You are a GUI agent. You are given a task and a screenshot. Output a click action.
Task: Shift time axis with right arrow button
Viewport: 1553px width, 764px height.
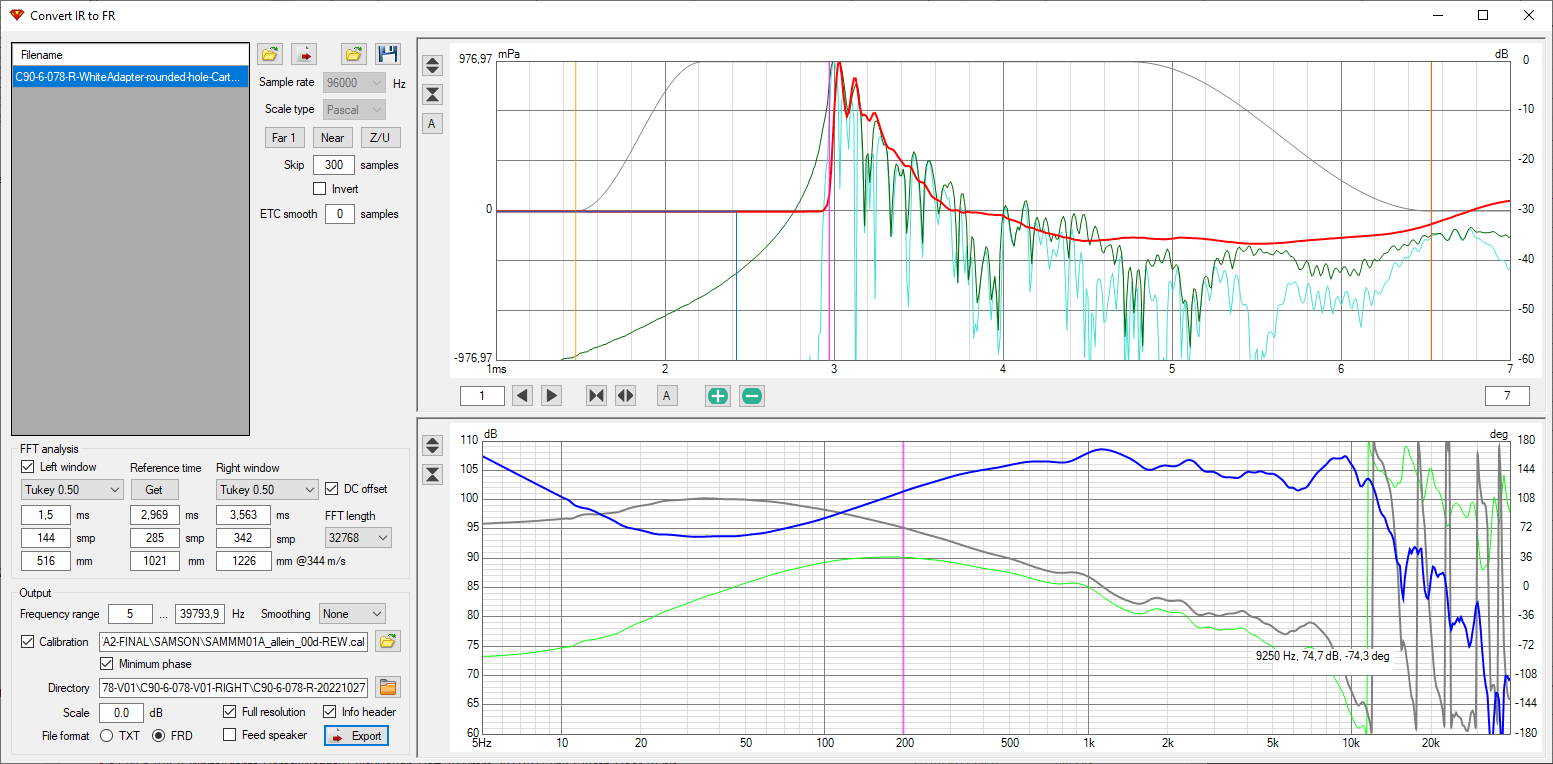[x=552, y=396]
